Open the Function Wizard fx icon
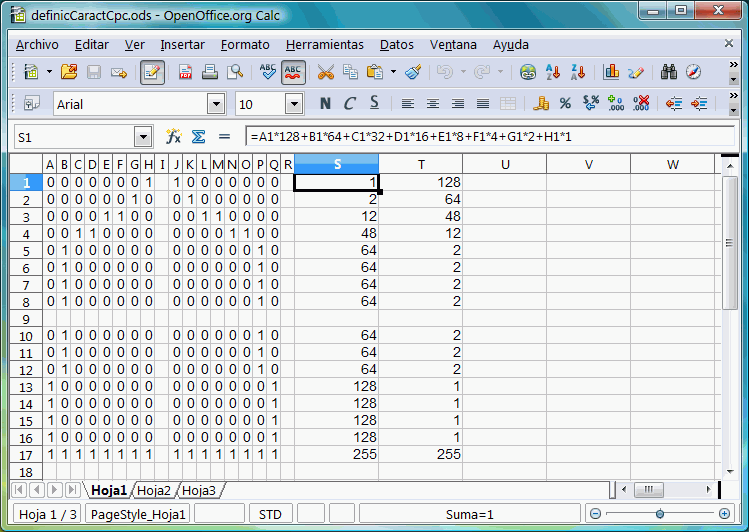The width and height of the screenshot is (749, 532). pos(173,137)
